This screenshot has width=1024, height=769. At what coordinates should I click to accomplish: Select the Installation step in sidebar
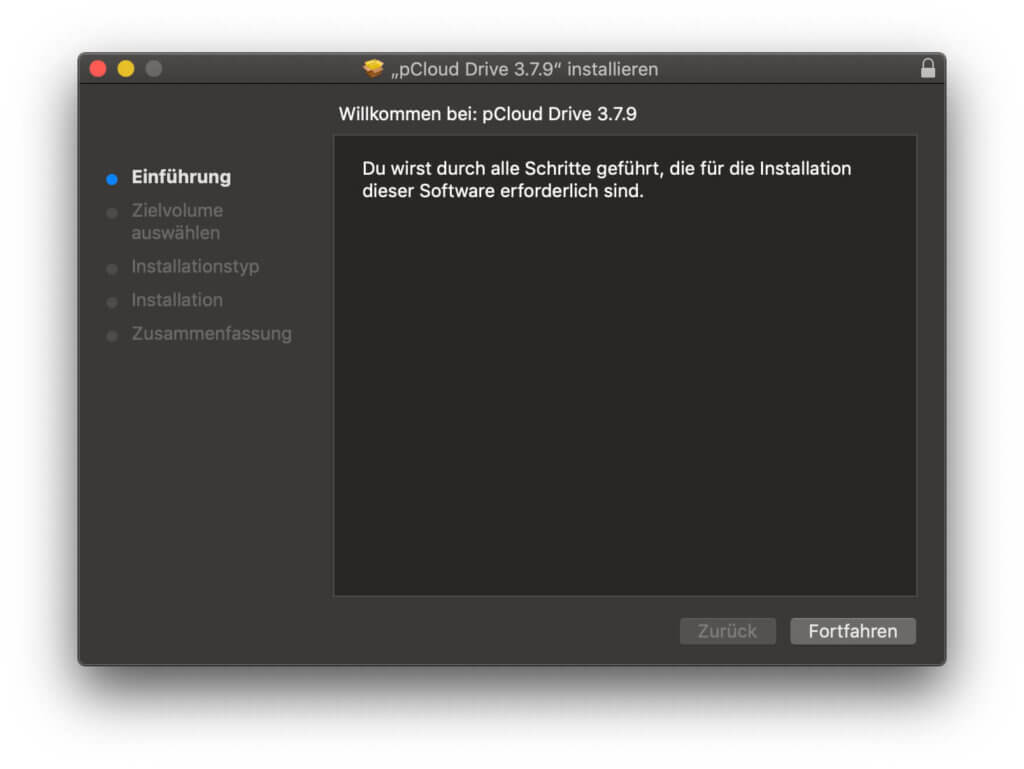pyautogui.click(x=177, y=300)
